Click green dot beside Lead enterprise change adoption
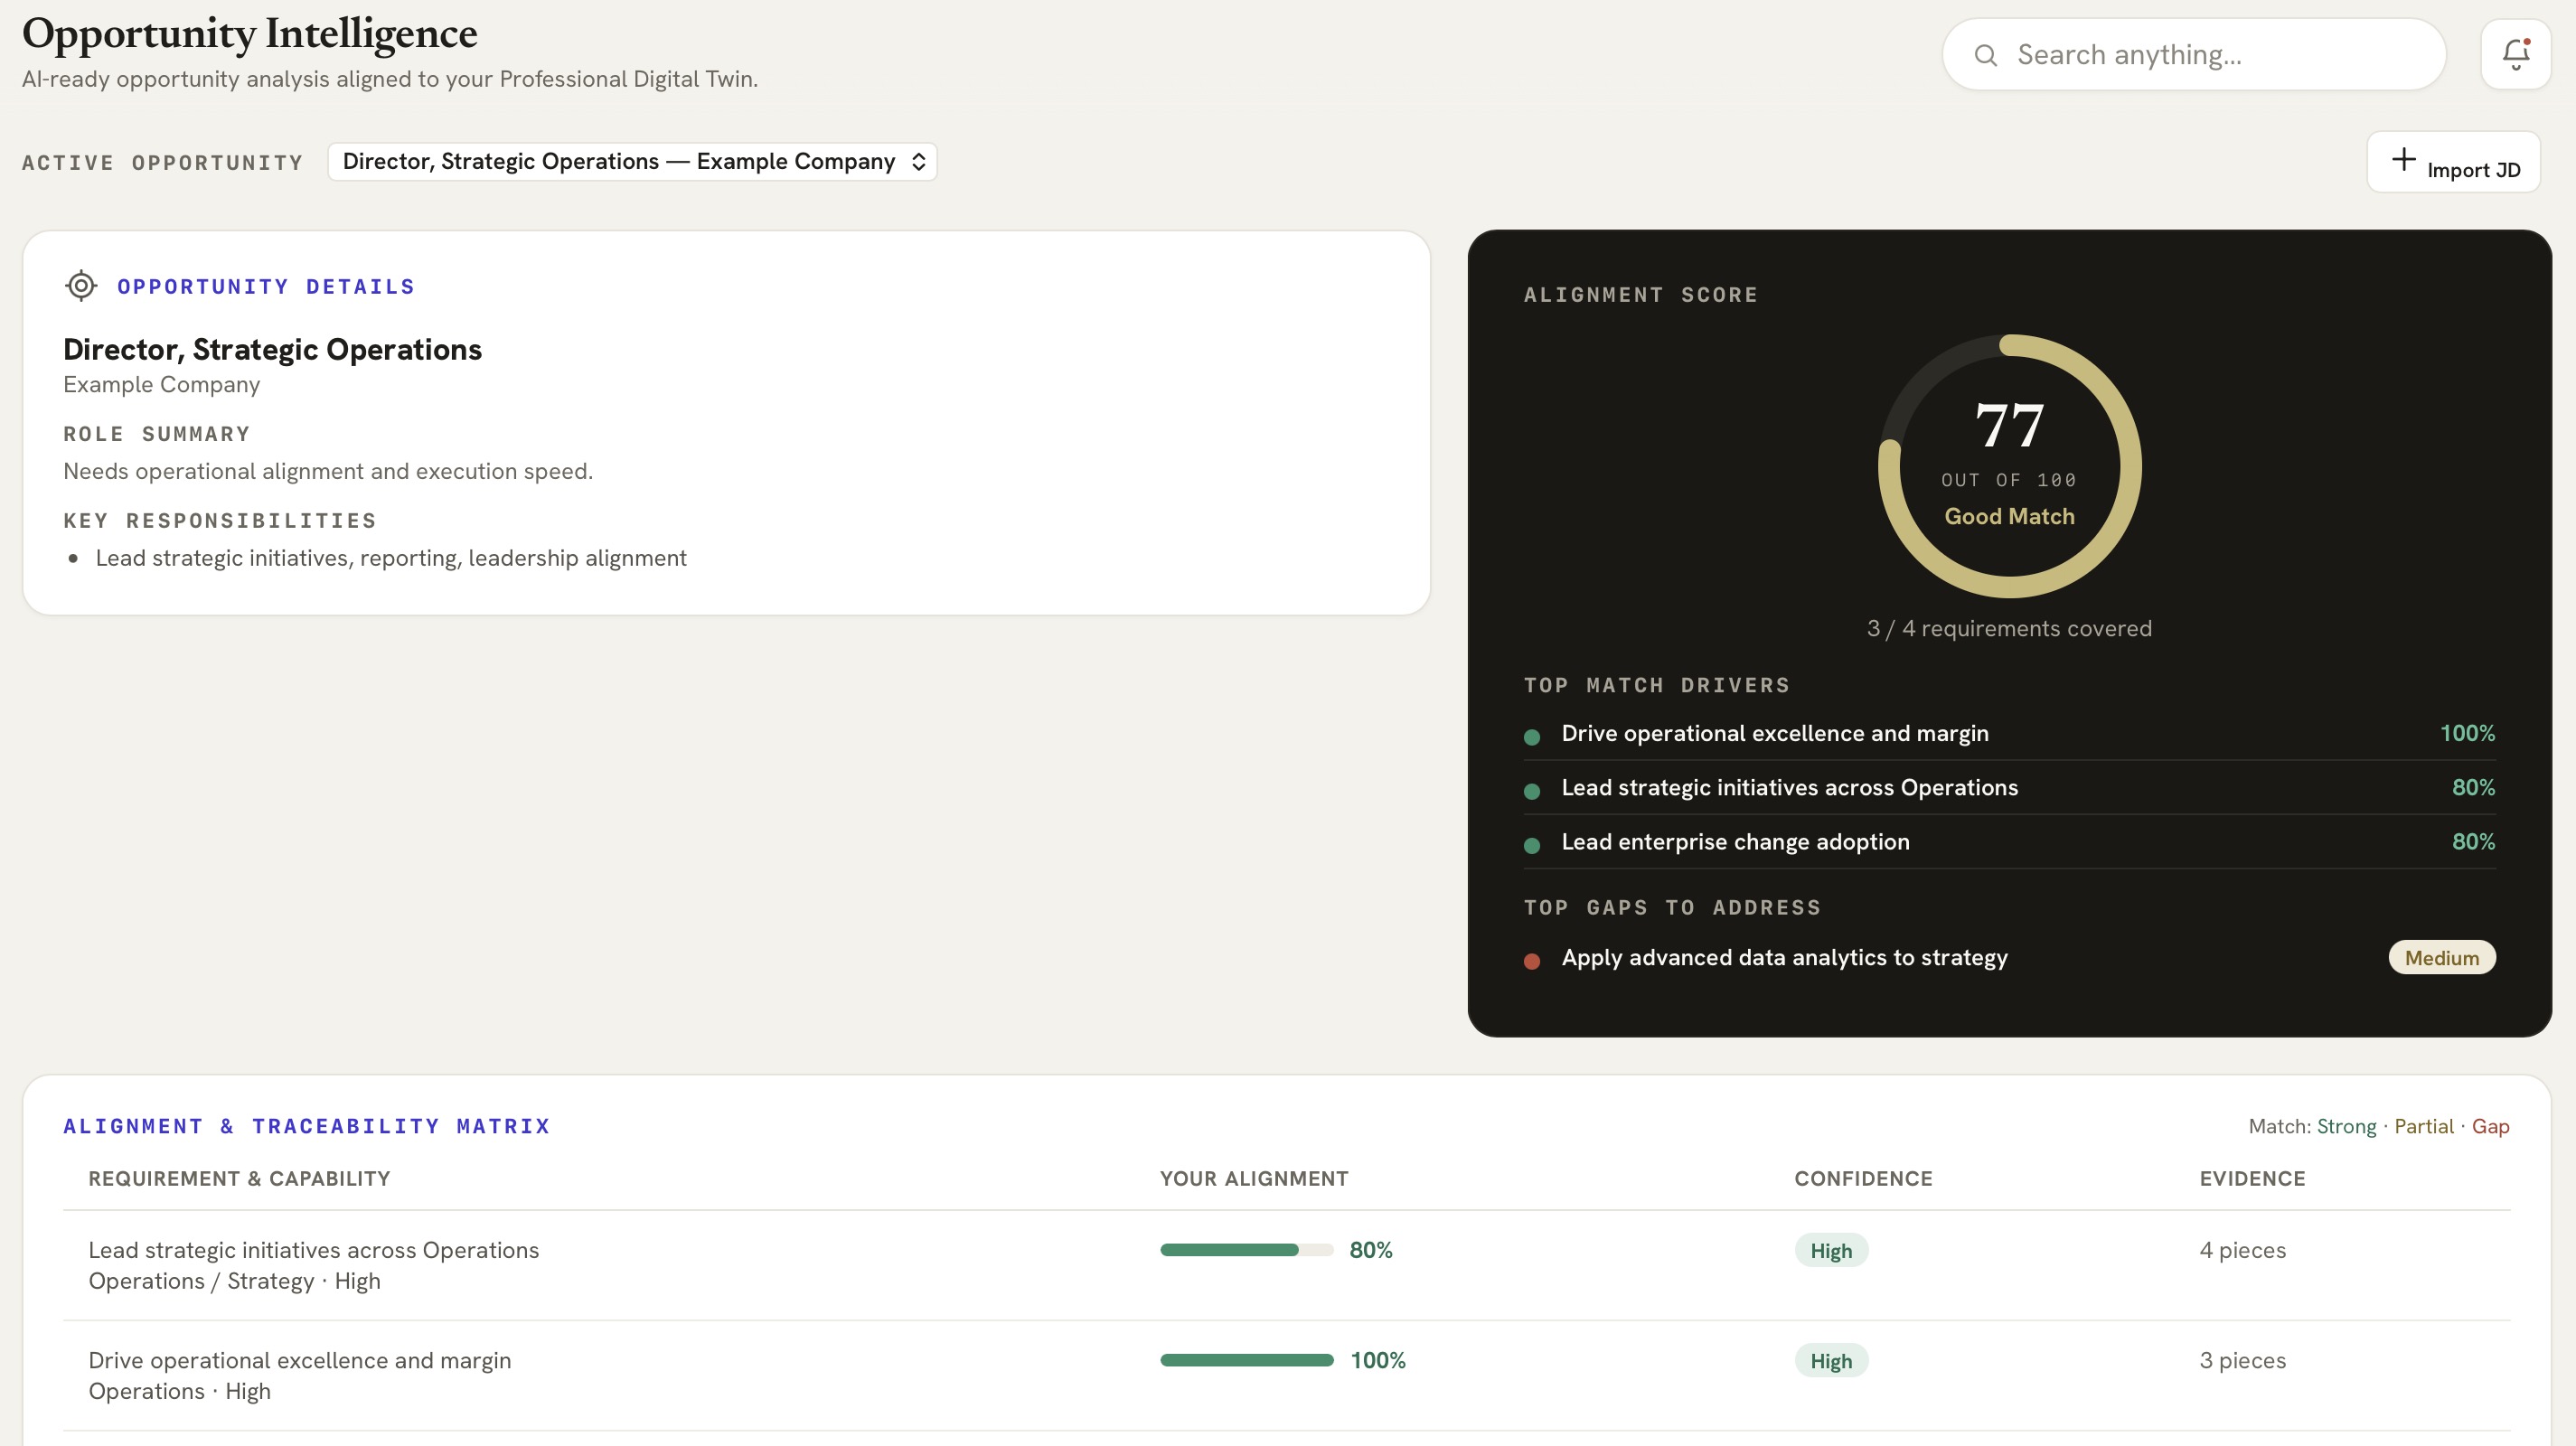Screen dimensions: 2576x1446 click(1532, 845)
